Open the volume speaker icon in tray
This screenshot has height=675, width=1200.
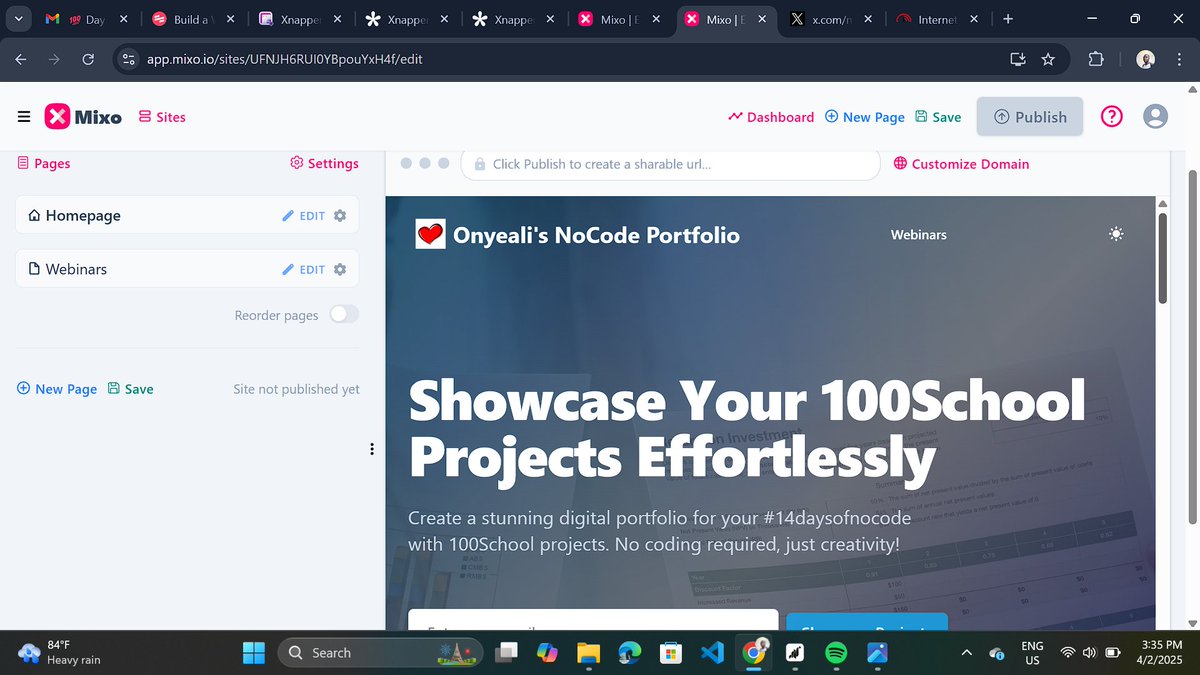pyautogui.click(x=1089, y=653)
